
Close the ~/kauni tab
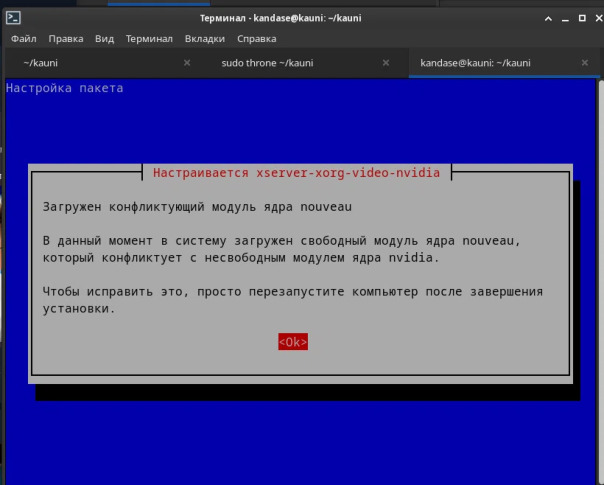click(187, 63)
